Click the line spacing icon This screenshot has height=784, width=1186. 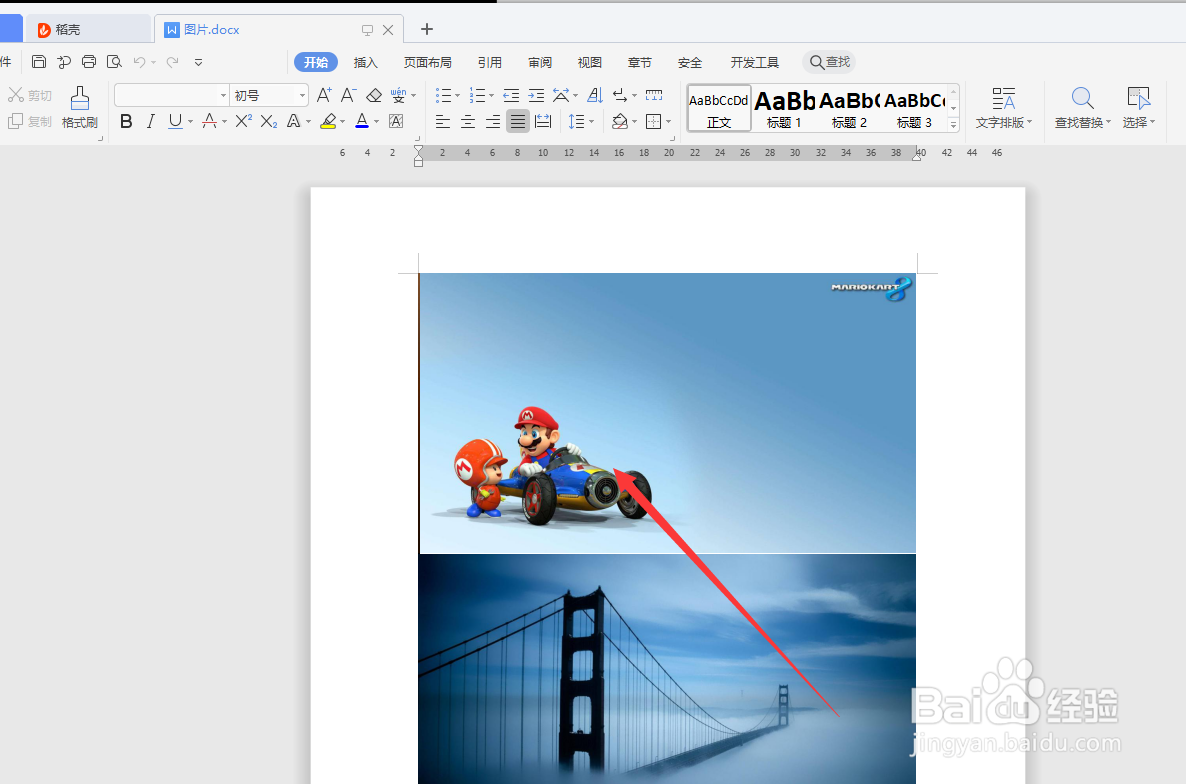click(576, 121)
